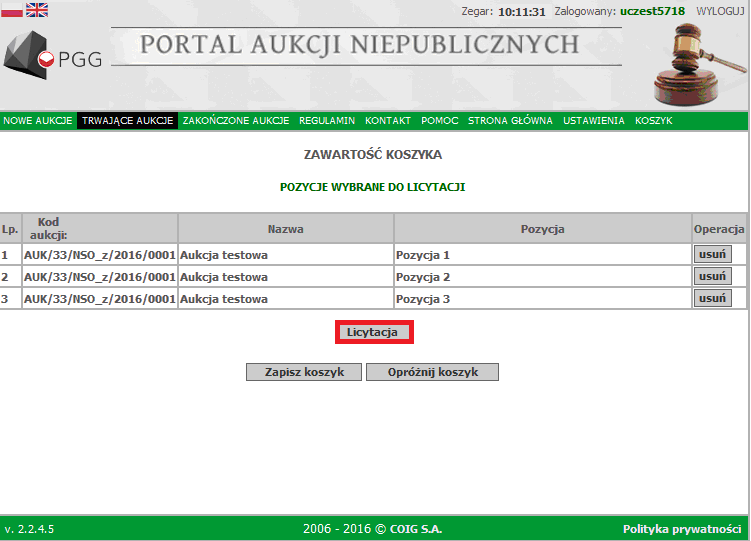Click ZAWARTOŚĆ KOSZYKA heading
Viewport: 751px width, 541px height.
coord(373,155)
